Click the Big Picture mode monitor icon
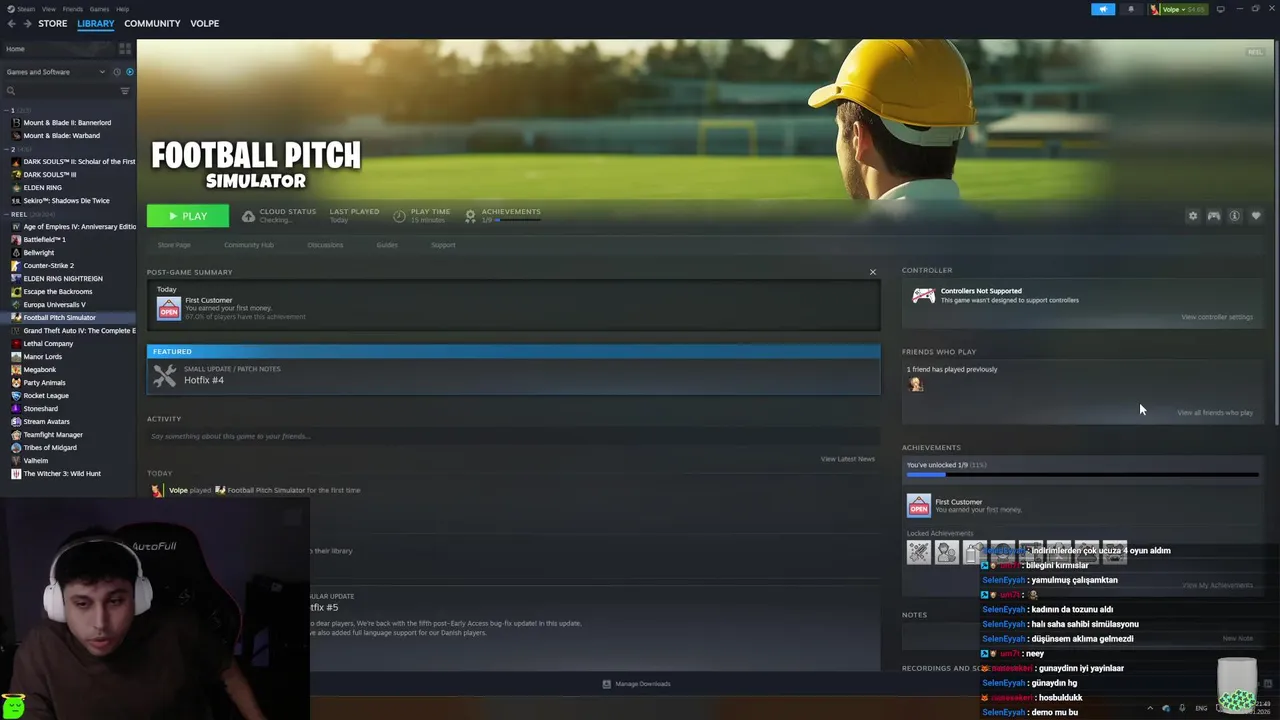The width and height of the screenshot is (1280, 720). click(x=1220, y=9)
